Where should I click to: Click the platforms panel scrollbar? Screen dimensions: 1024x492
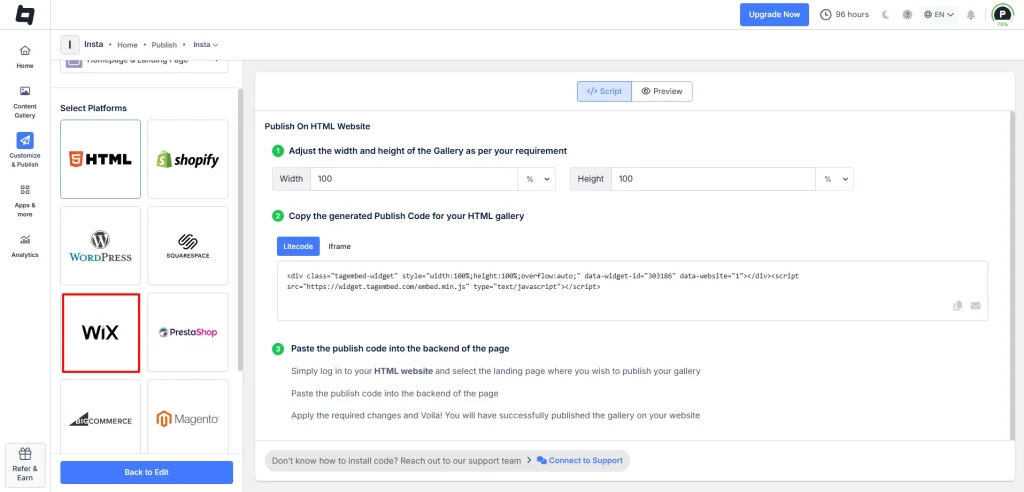(x=240, y=229)
